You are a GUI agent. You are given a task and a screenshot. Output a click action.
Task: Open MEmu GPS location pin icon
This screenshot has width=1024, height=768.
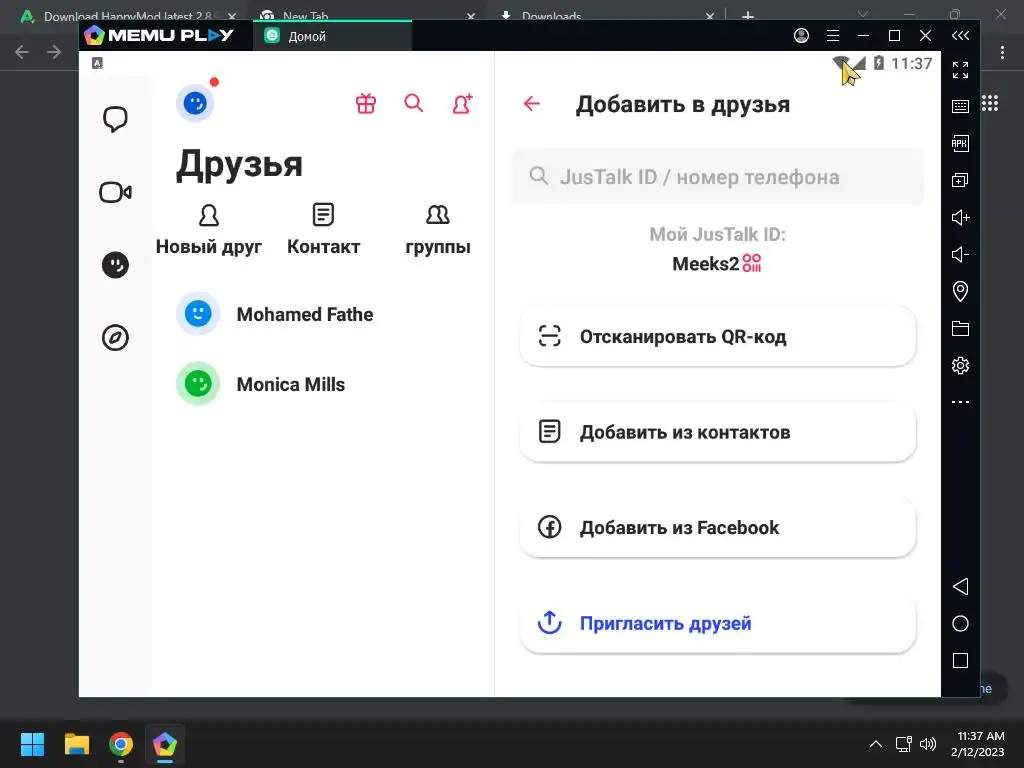[x=960, y=291]
